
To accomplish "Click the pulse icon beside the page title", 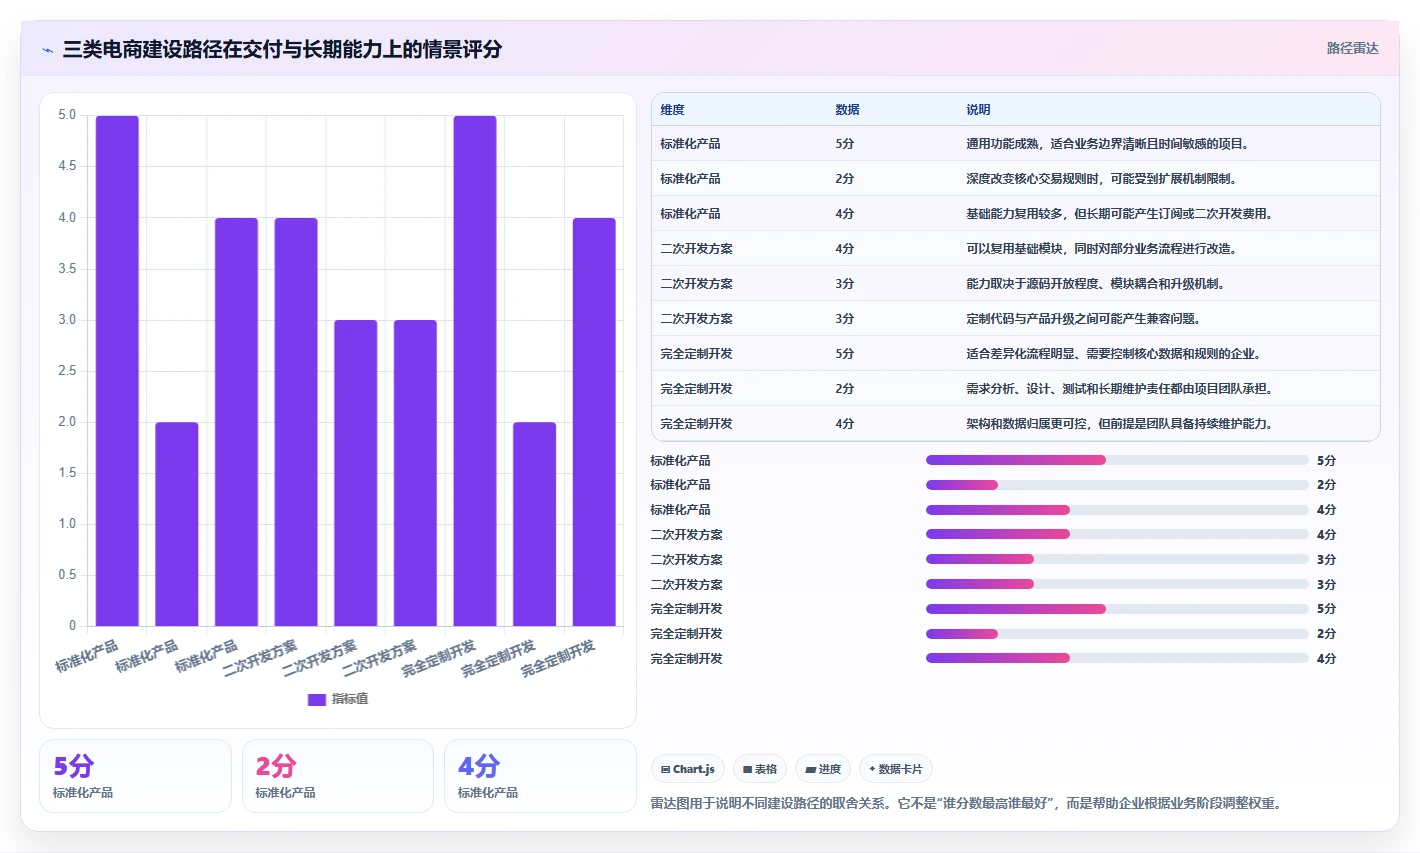I will (x=48, y=49).
